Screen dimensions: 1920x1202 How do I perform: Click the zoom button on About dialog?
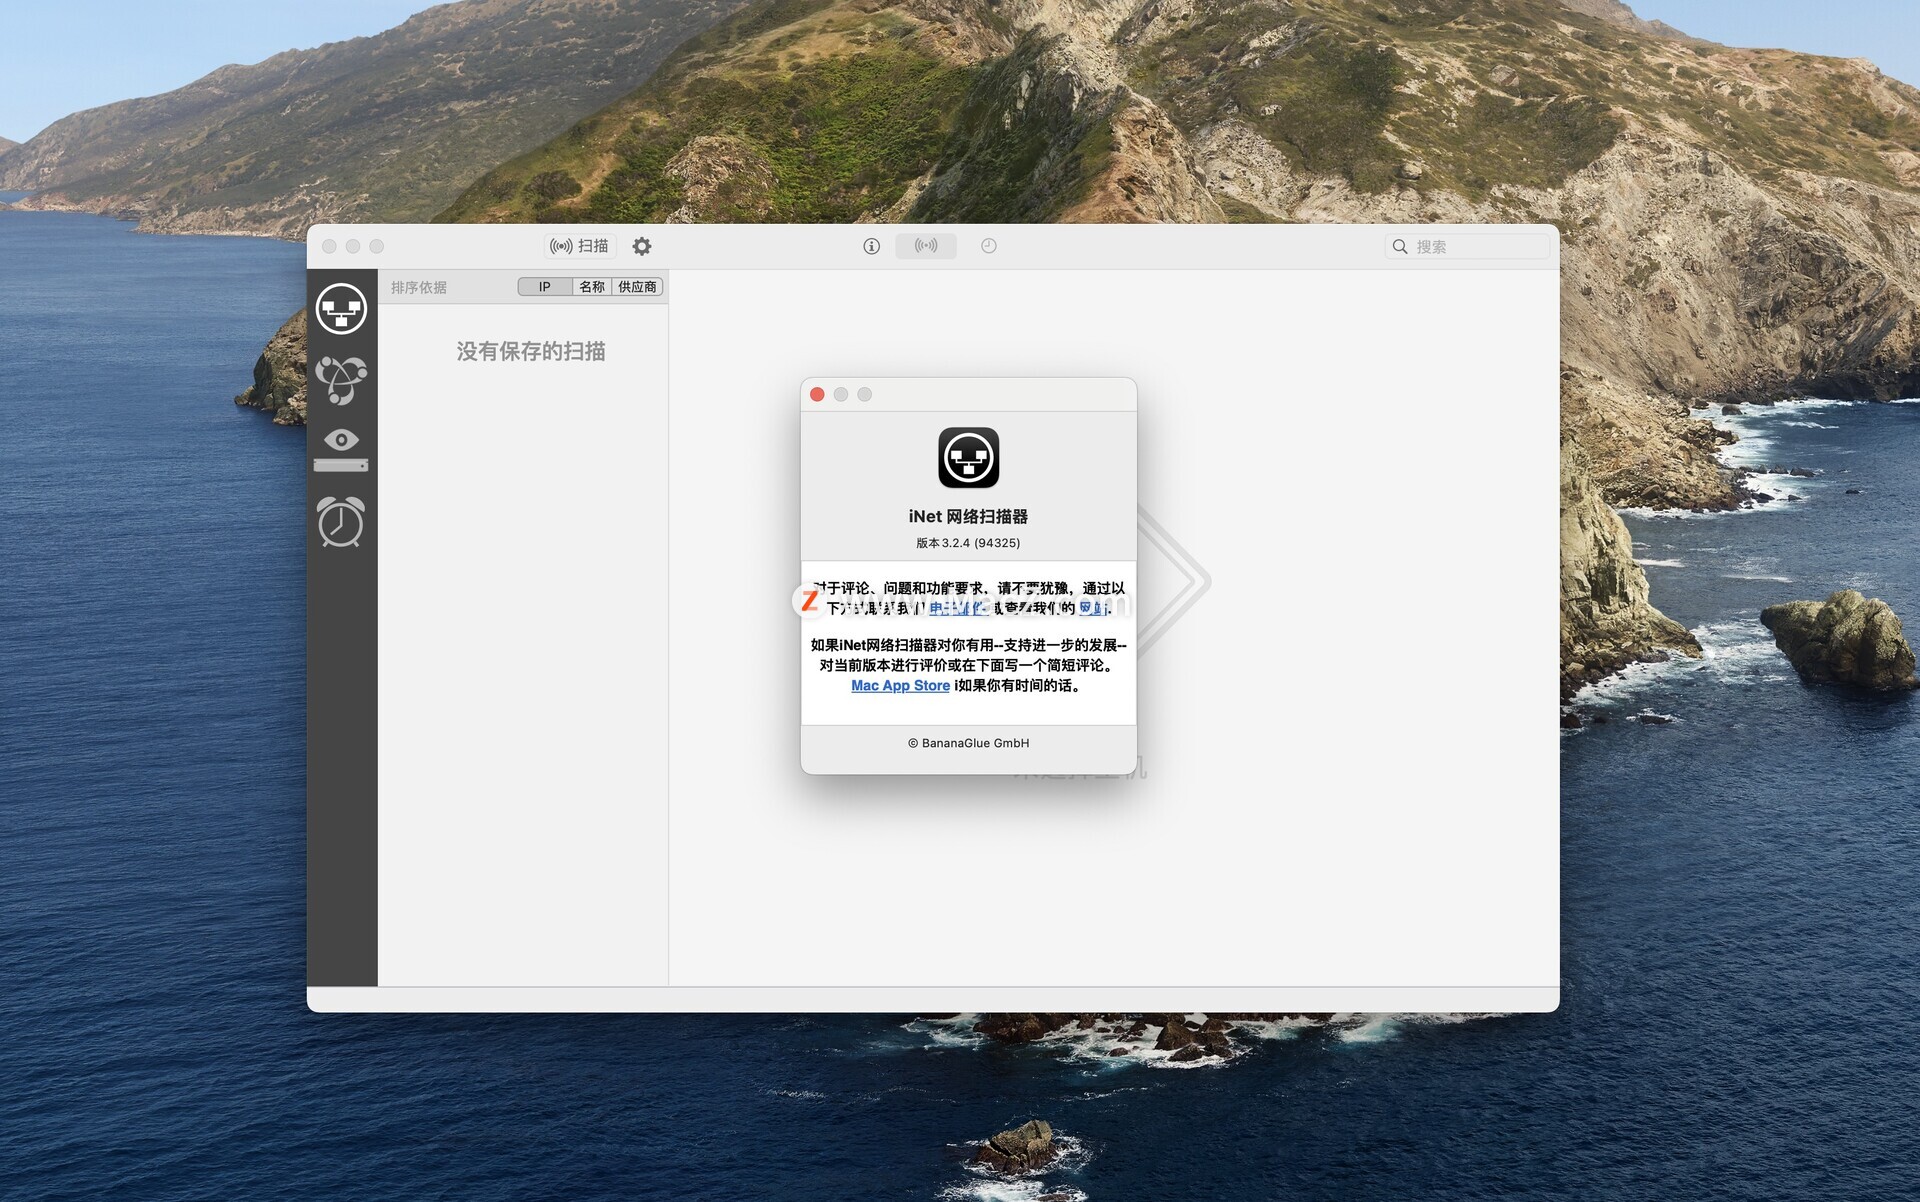pyautogui.click(x=865, y=394)
